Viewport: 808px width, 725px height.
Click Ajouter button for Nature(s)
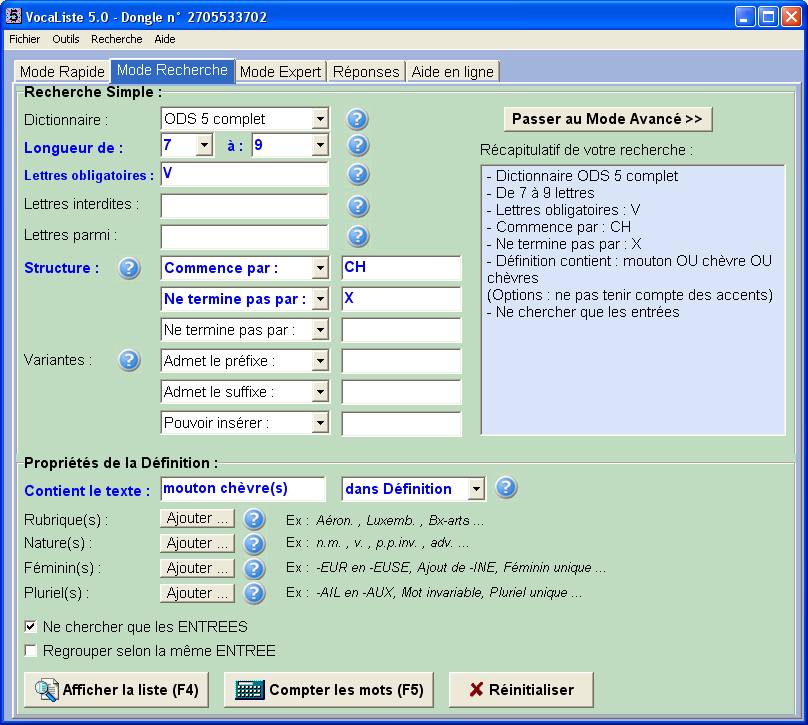pyautogui.click(x=197, y=543)
